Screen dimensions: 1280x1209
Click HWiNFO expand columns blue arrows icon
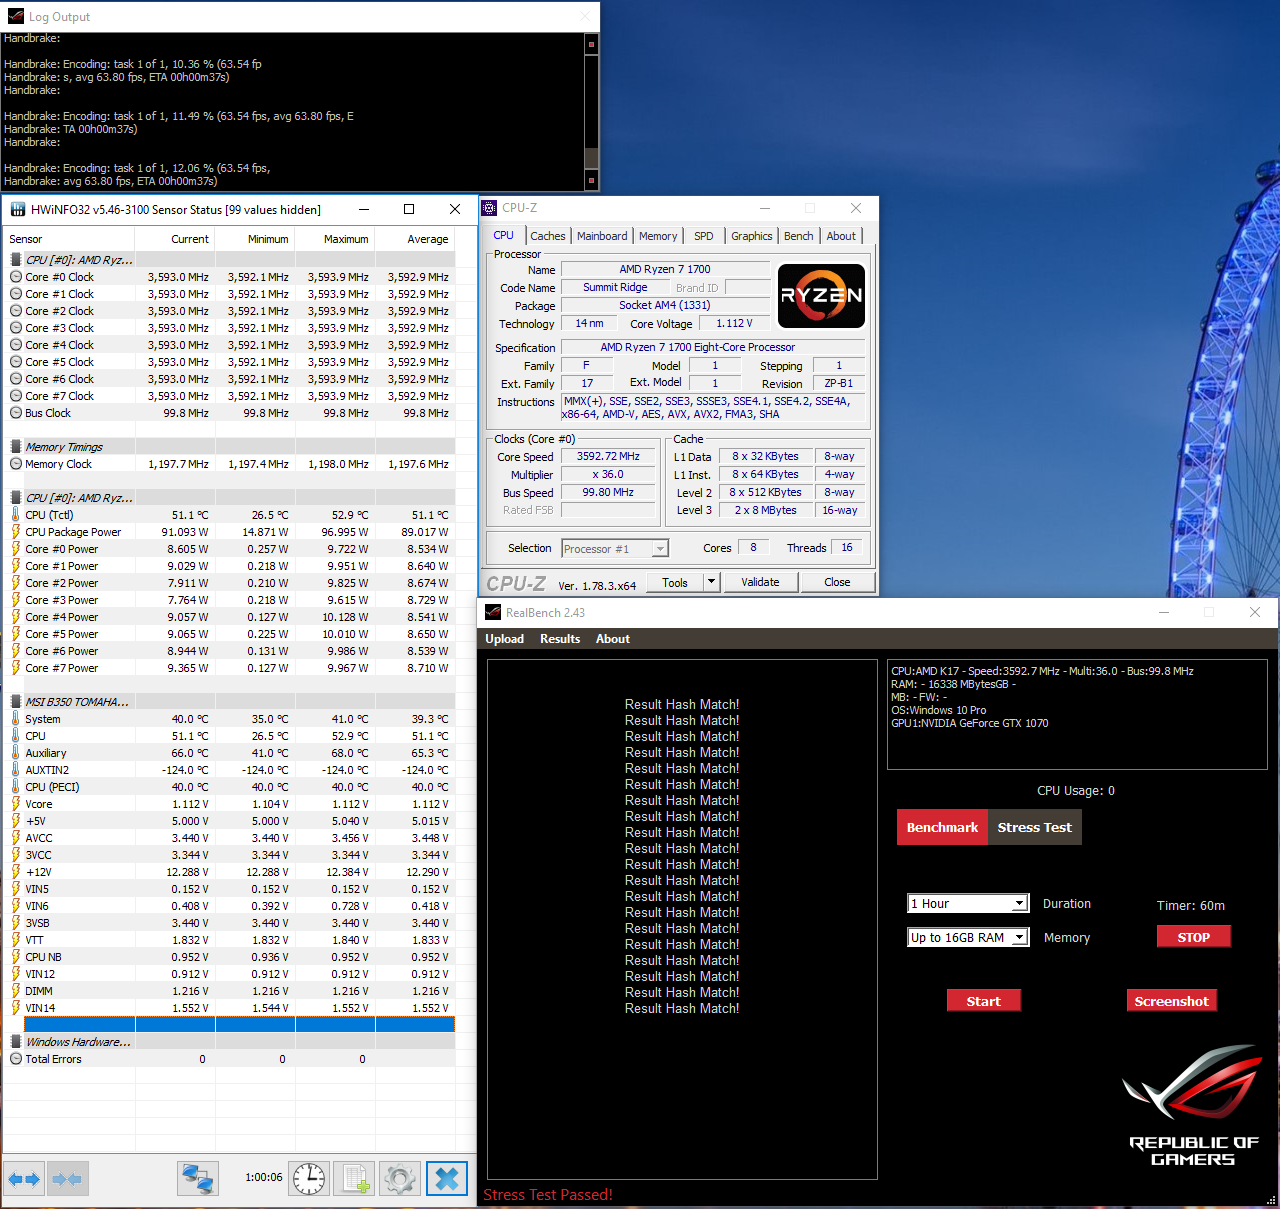click(x=24, y=1179)
